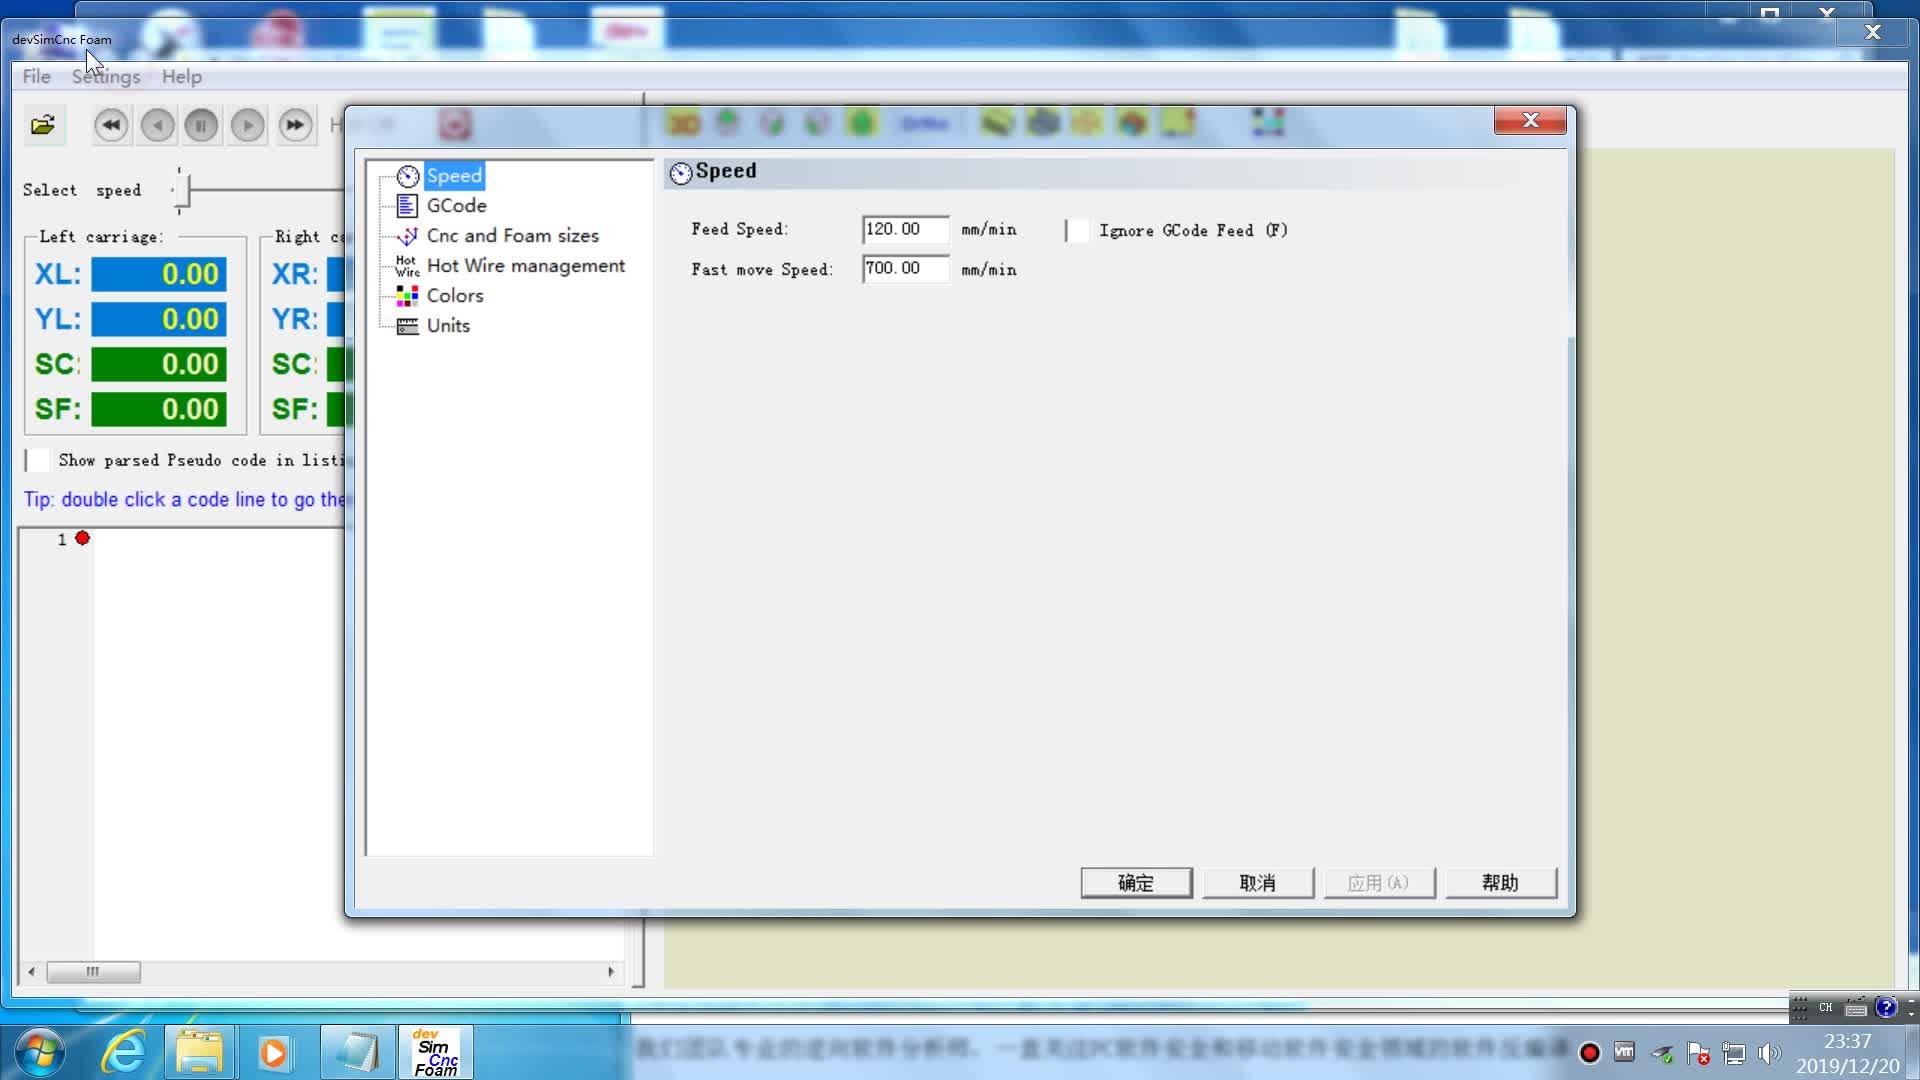Open the Colors settings page
This screenshot has width=1920, height=1080.
coord(454,295)
